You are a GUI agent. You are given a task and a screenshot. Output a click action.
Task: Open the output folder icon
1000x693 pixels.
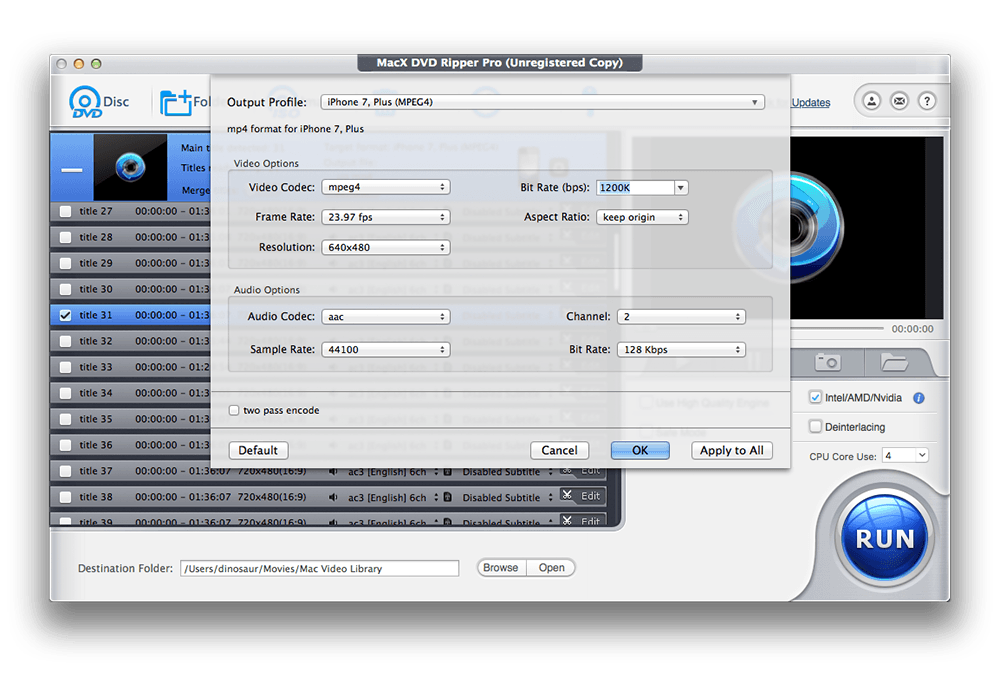(x=892, y=362)
